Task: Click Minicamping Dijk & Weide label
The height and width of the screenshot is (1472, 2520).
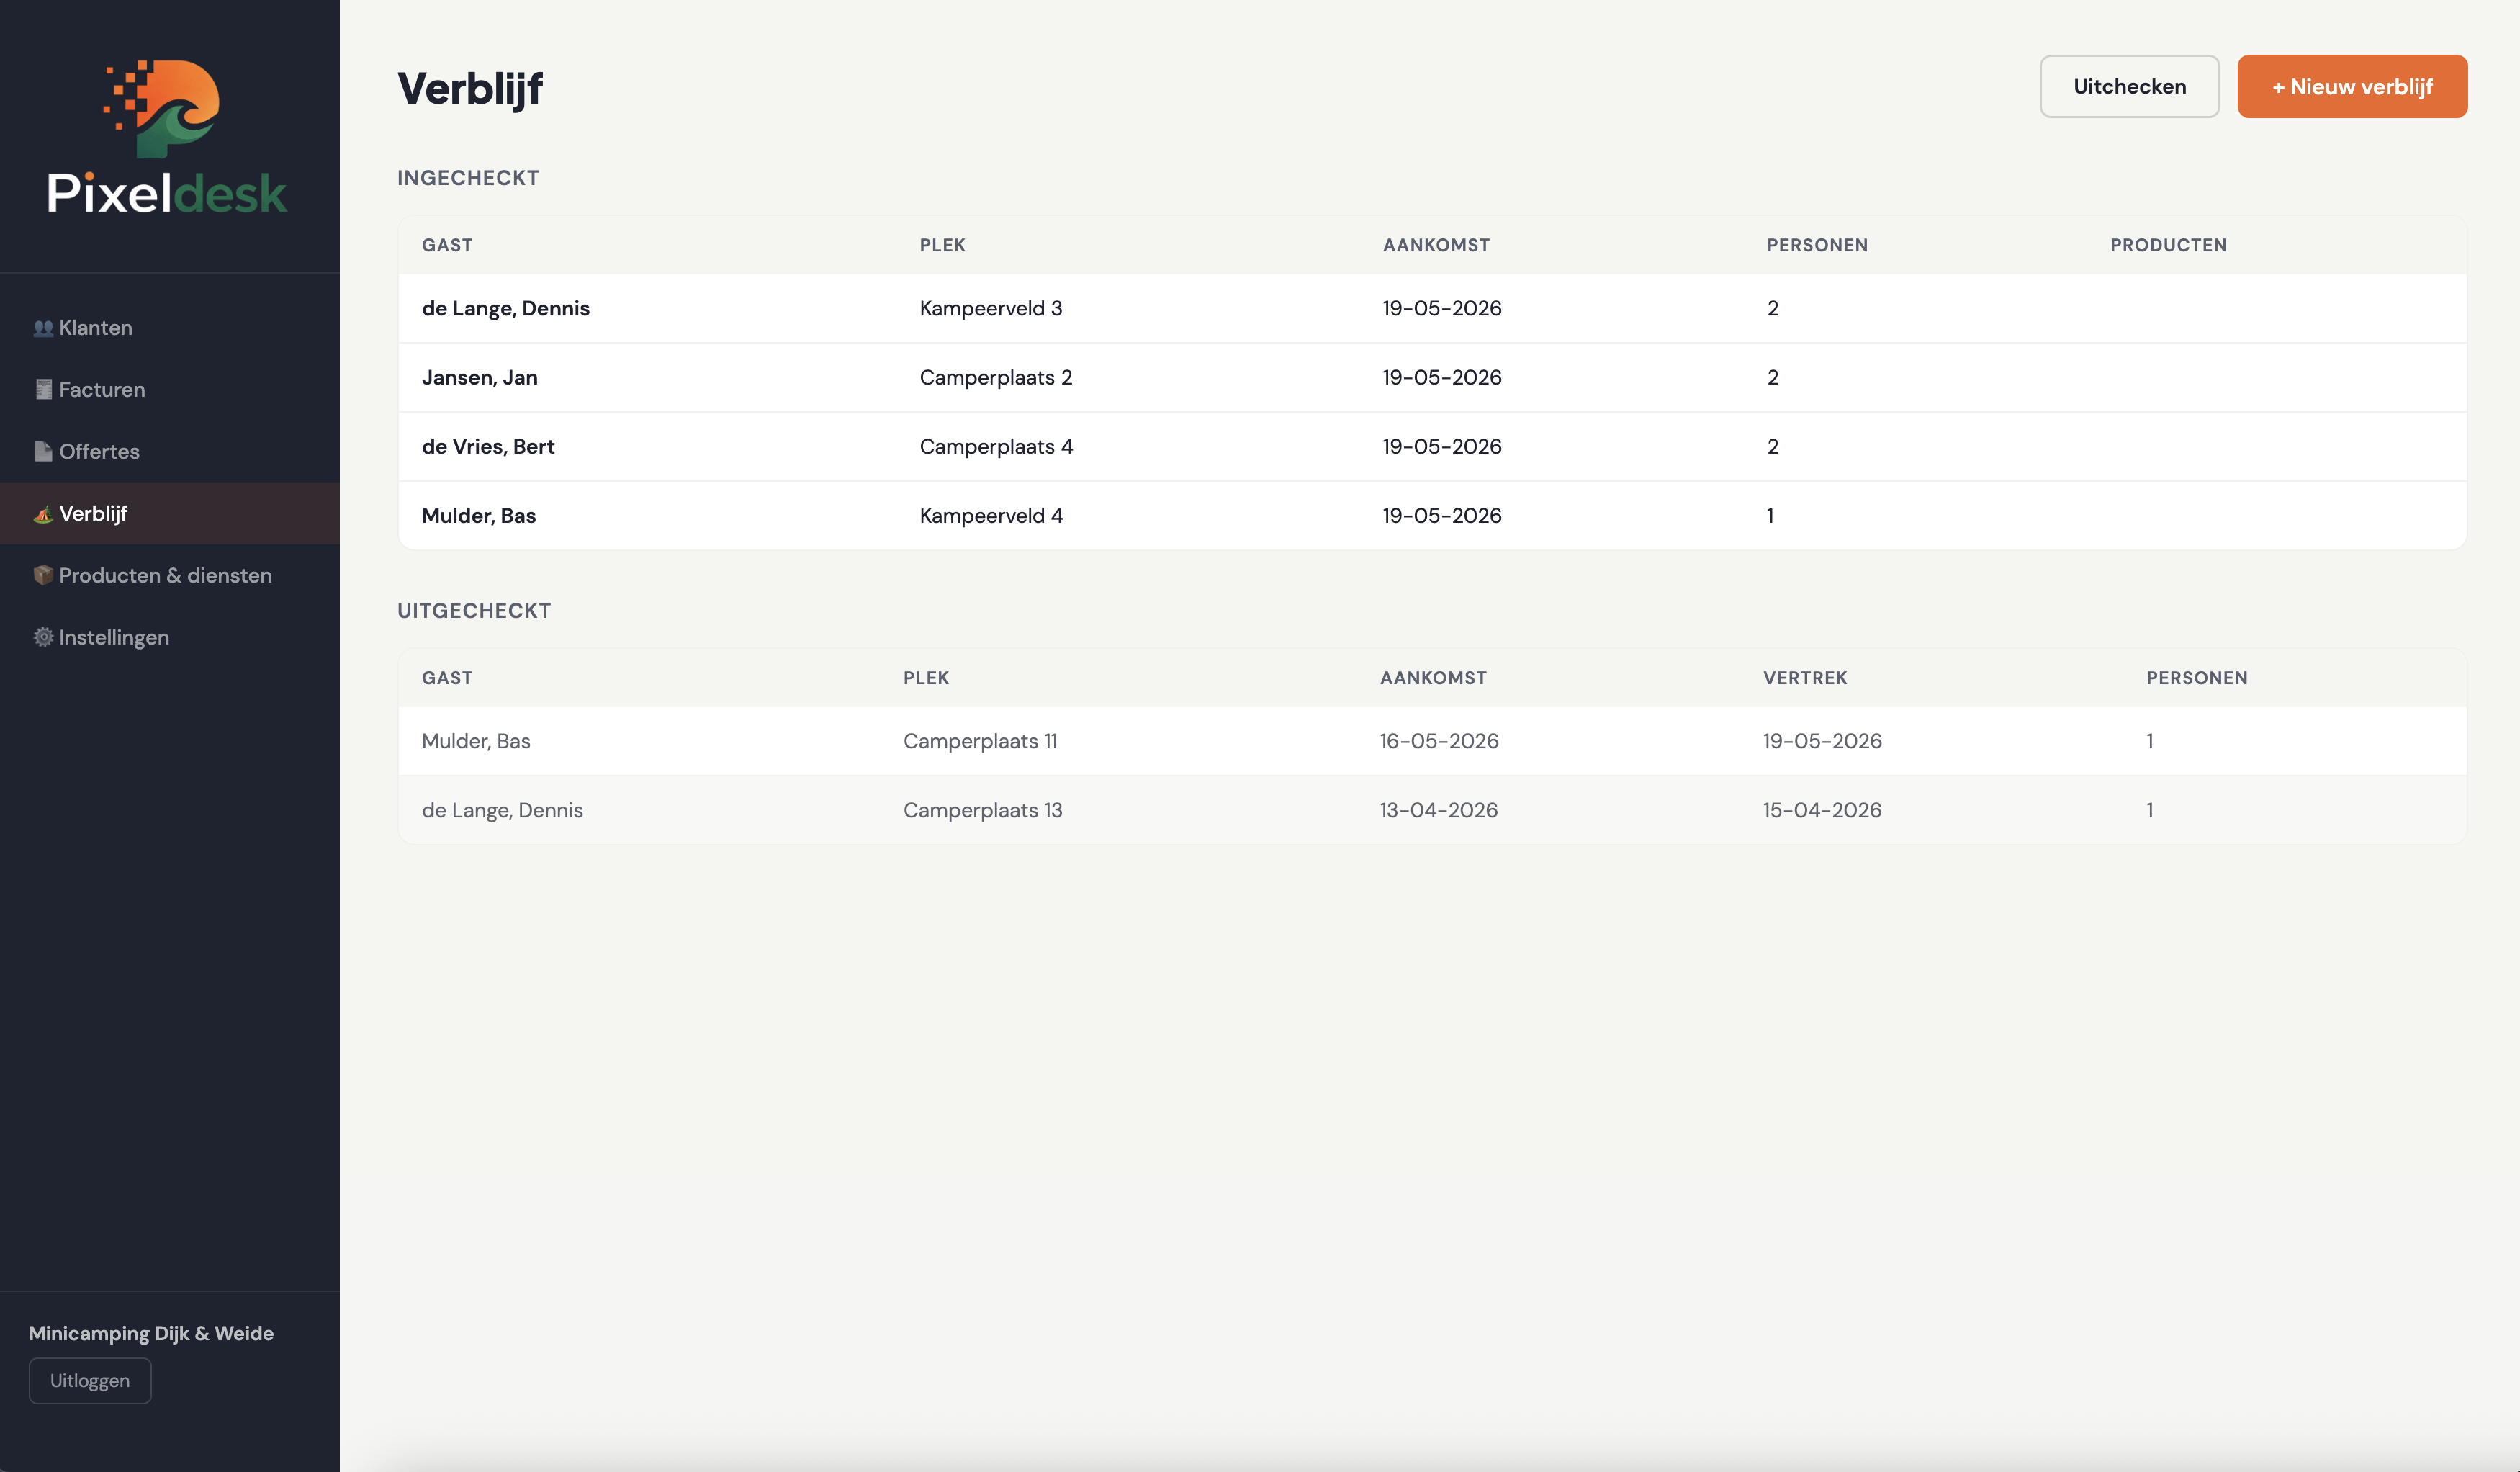Action: click(x=151, y=1334)
